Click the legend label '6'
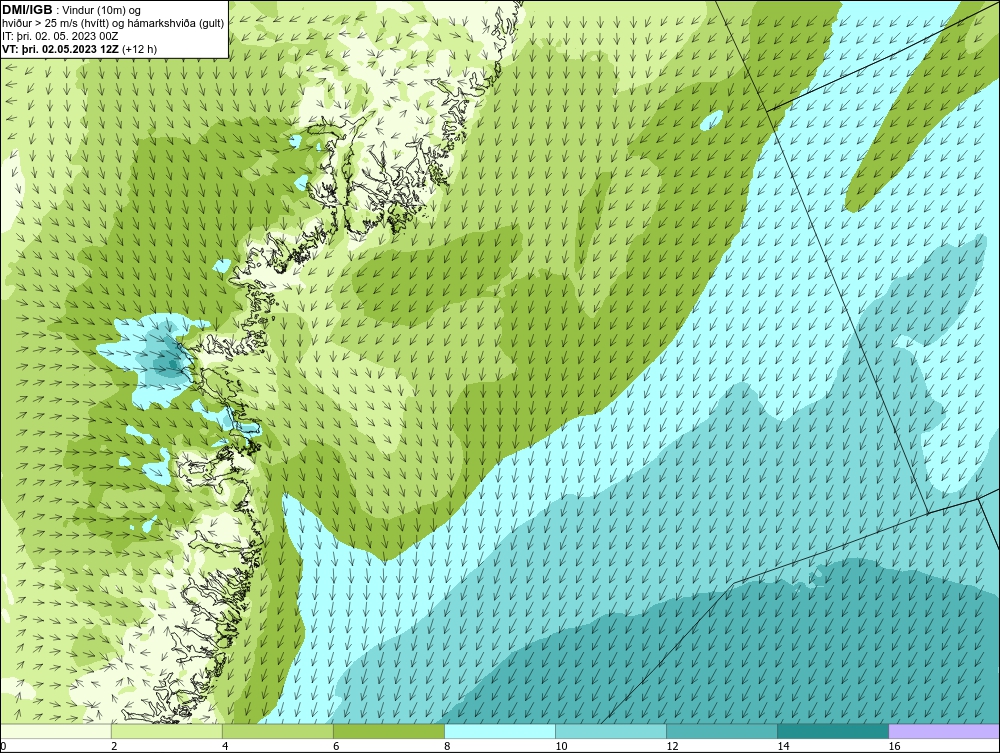The height and width of the screenshot is (753, 1000). 336,746
